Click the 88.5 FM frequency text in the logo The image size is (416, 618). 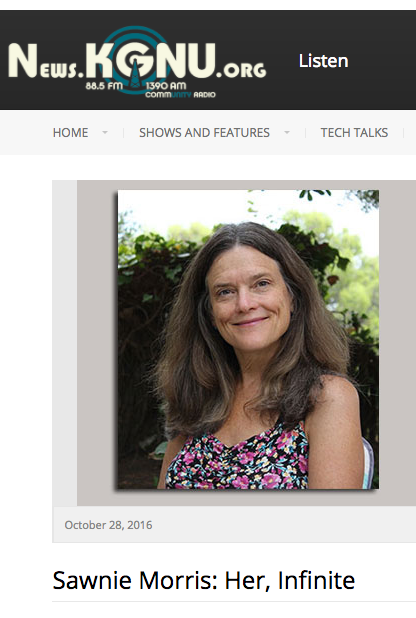104,86
